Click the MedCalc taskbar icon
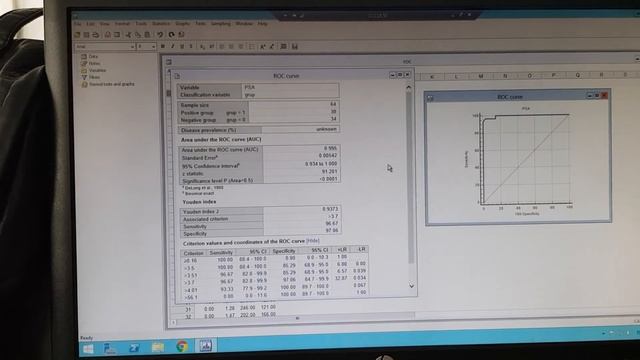Image resolution: width=640 pixels, height=360 pixels. (205, 346)
